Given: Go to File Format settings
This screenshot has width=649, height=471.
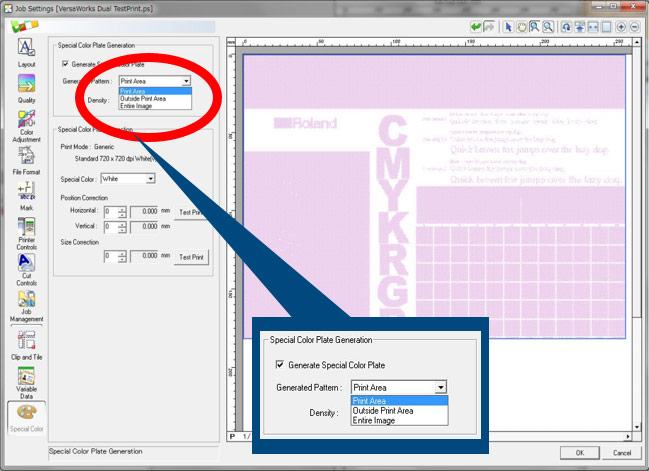Looking at the screenshot, I should (x=26, y=160).
